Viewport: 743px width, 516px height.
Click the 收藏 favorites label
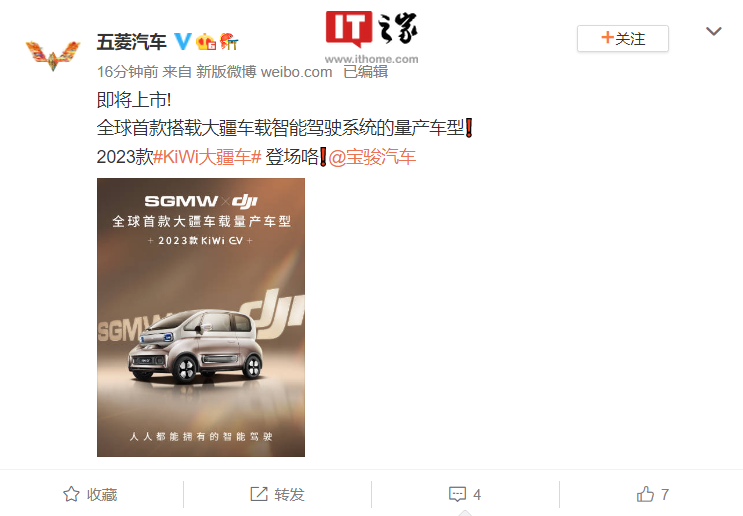(x=102, y=495)
